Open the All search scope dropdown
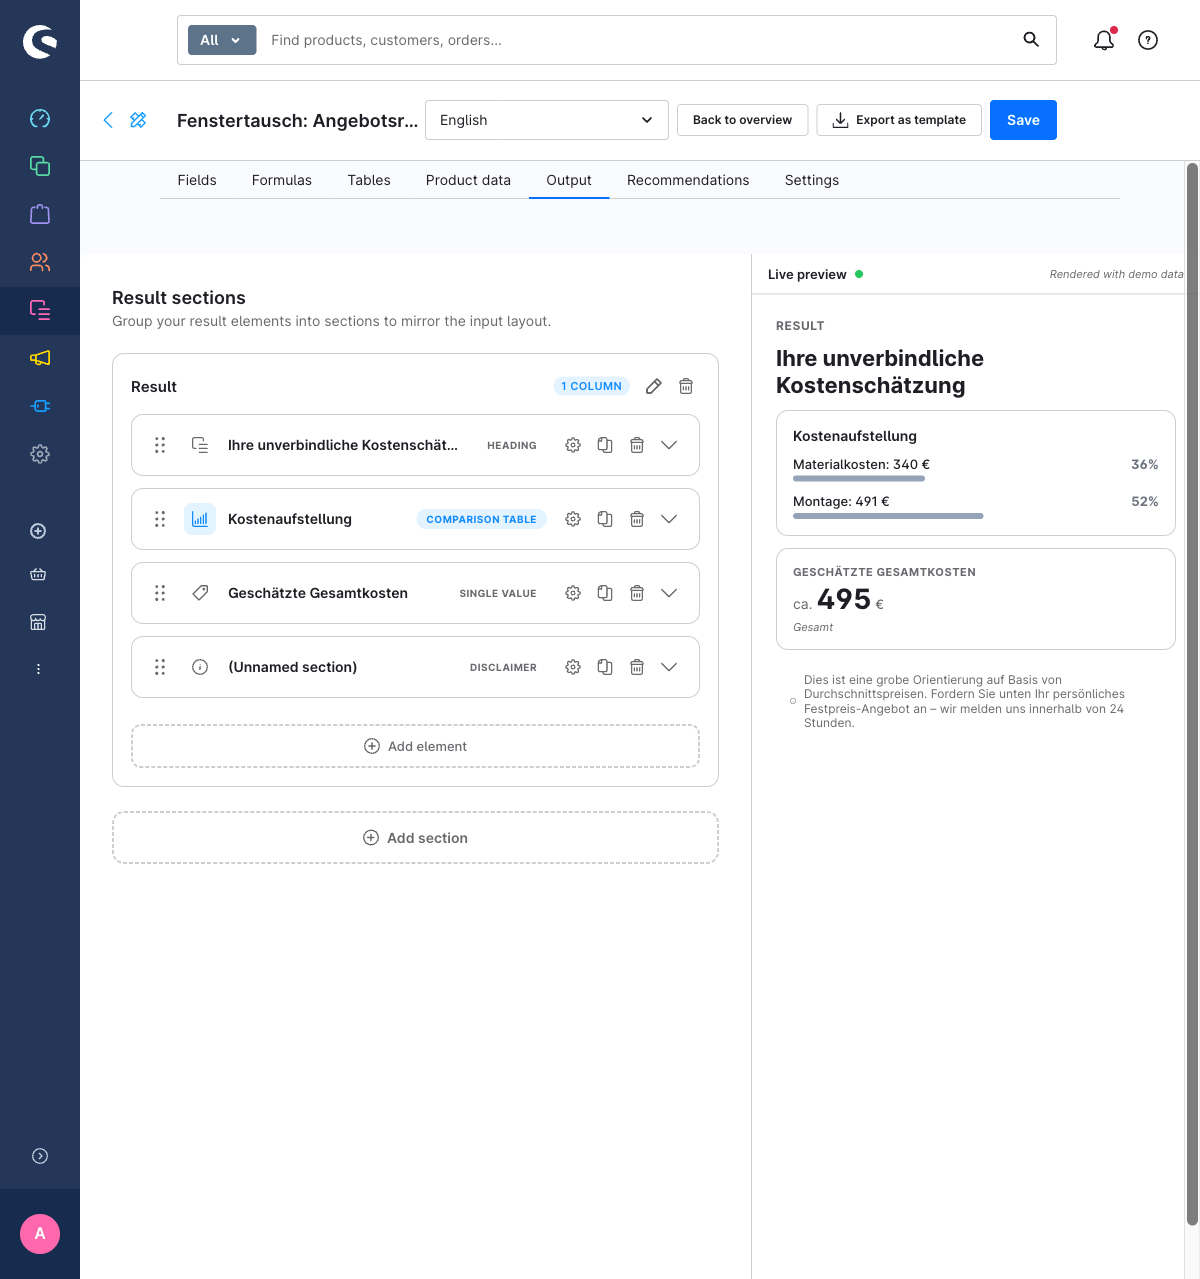The image size is (1200, 1279). pyautogui.click(x=222, y=40)
